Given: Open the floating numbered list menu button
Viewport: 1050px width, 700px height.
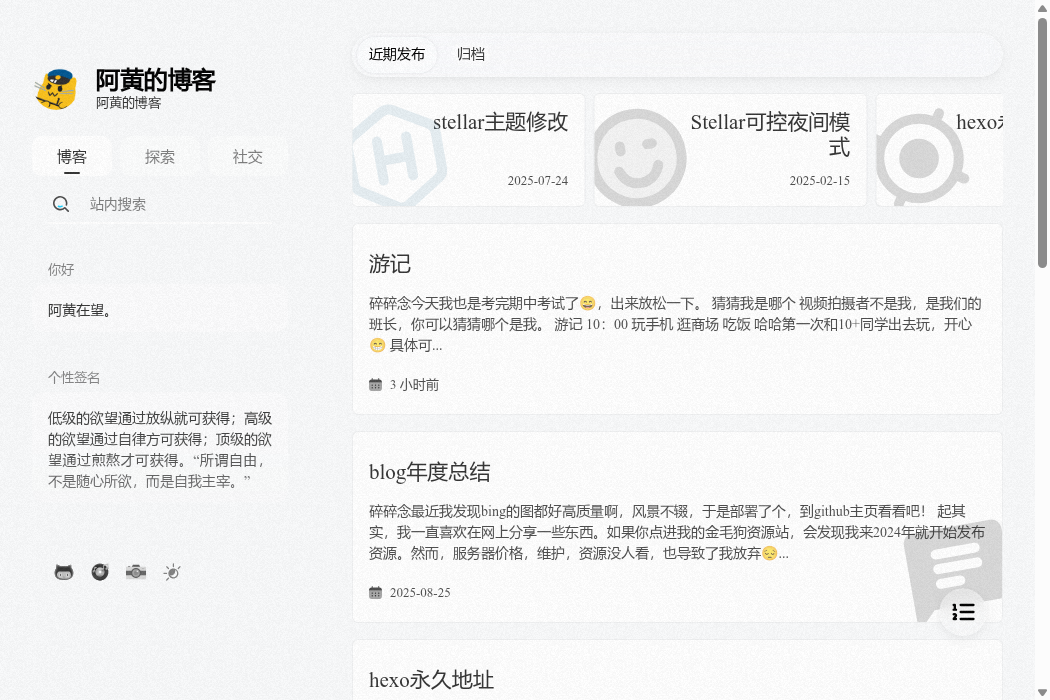Looking at the screenshot, I should click(x=963, y=612).
